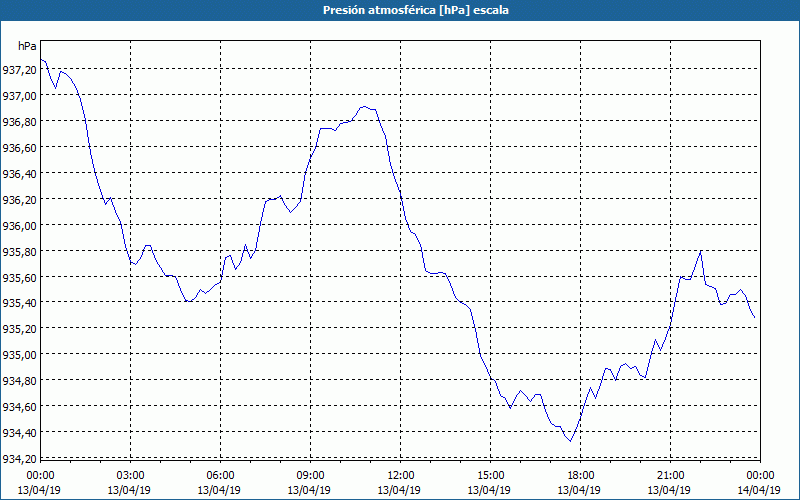The height and width of the screenshot is (500, 800).
Task: Click the 'Presión atmosférica [hPa] escala' title
Action: [x=415, y=10]
